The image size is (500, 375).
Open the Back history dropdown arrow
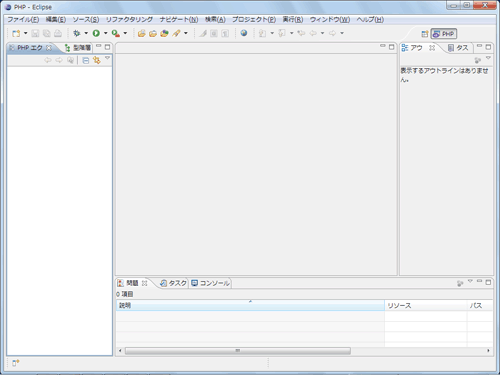pyautogui.click(x=322, y=33)
